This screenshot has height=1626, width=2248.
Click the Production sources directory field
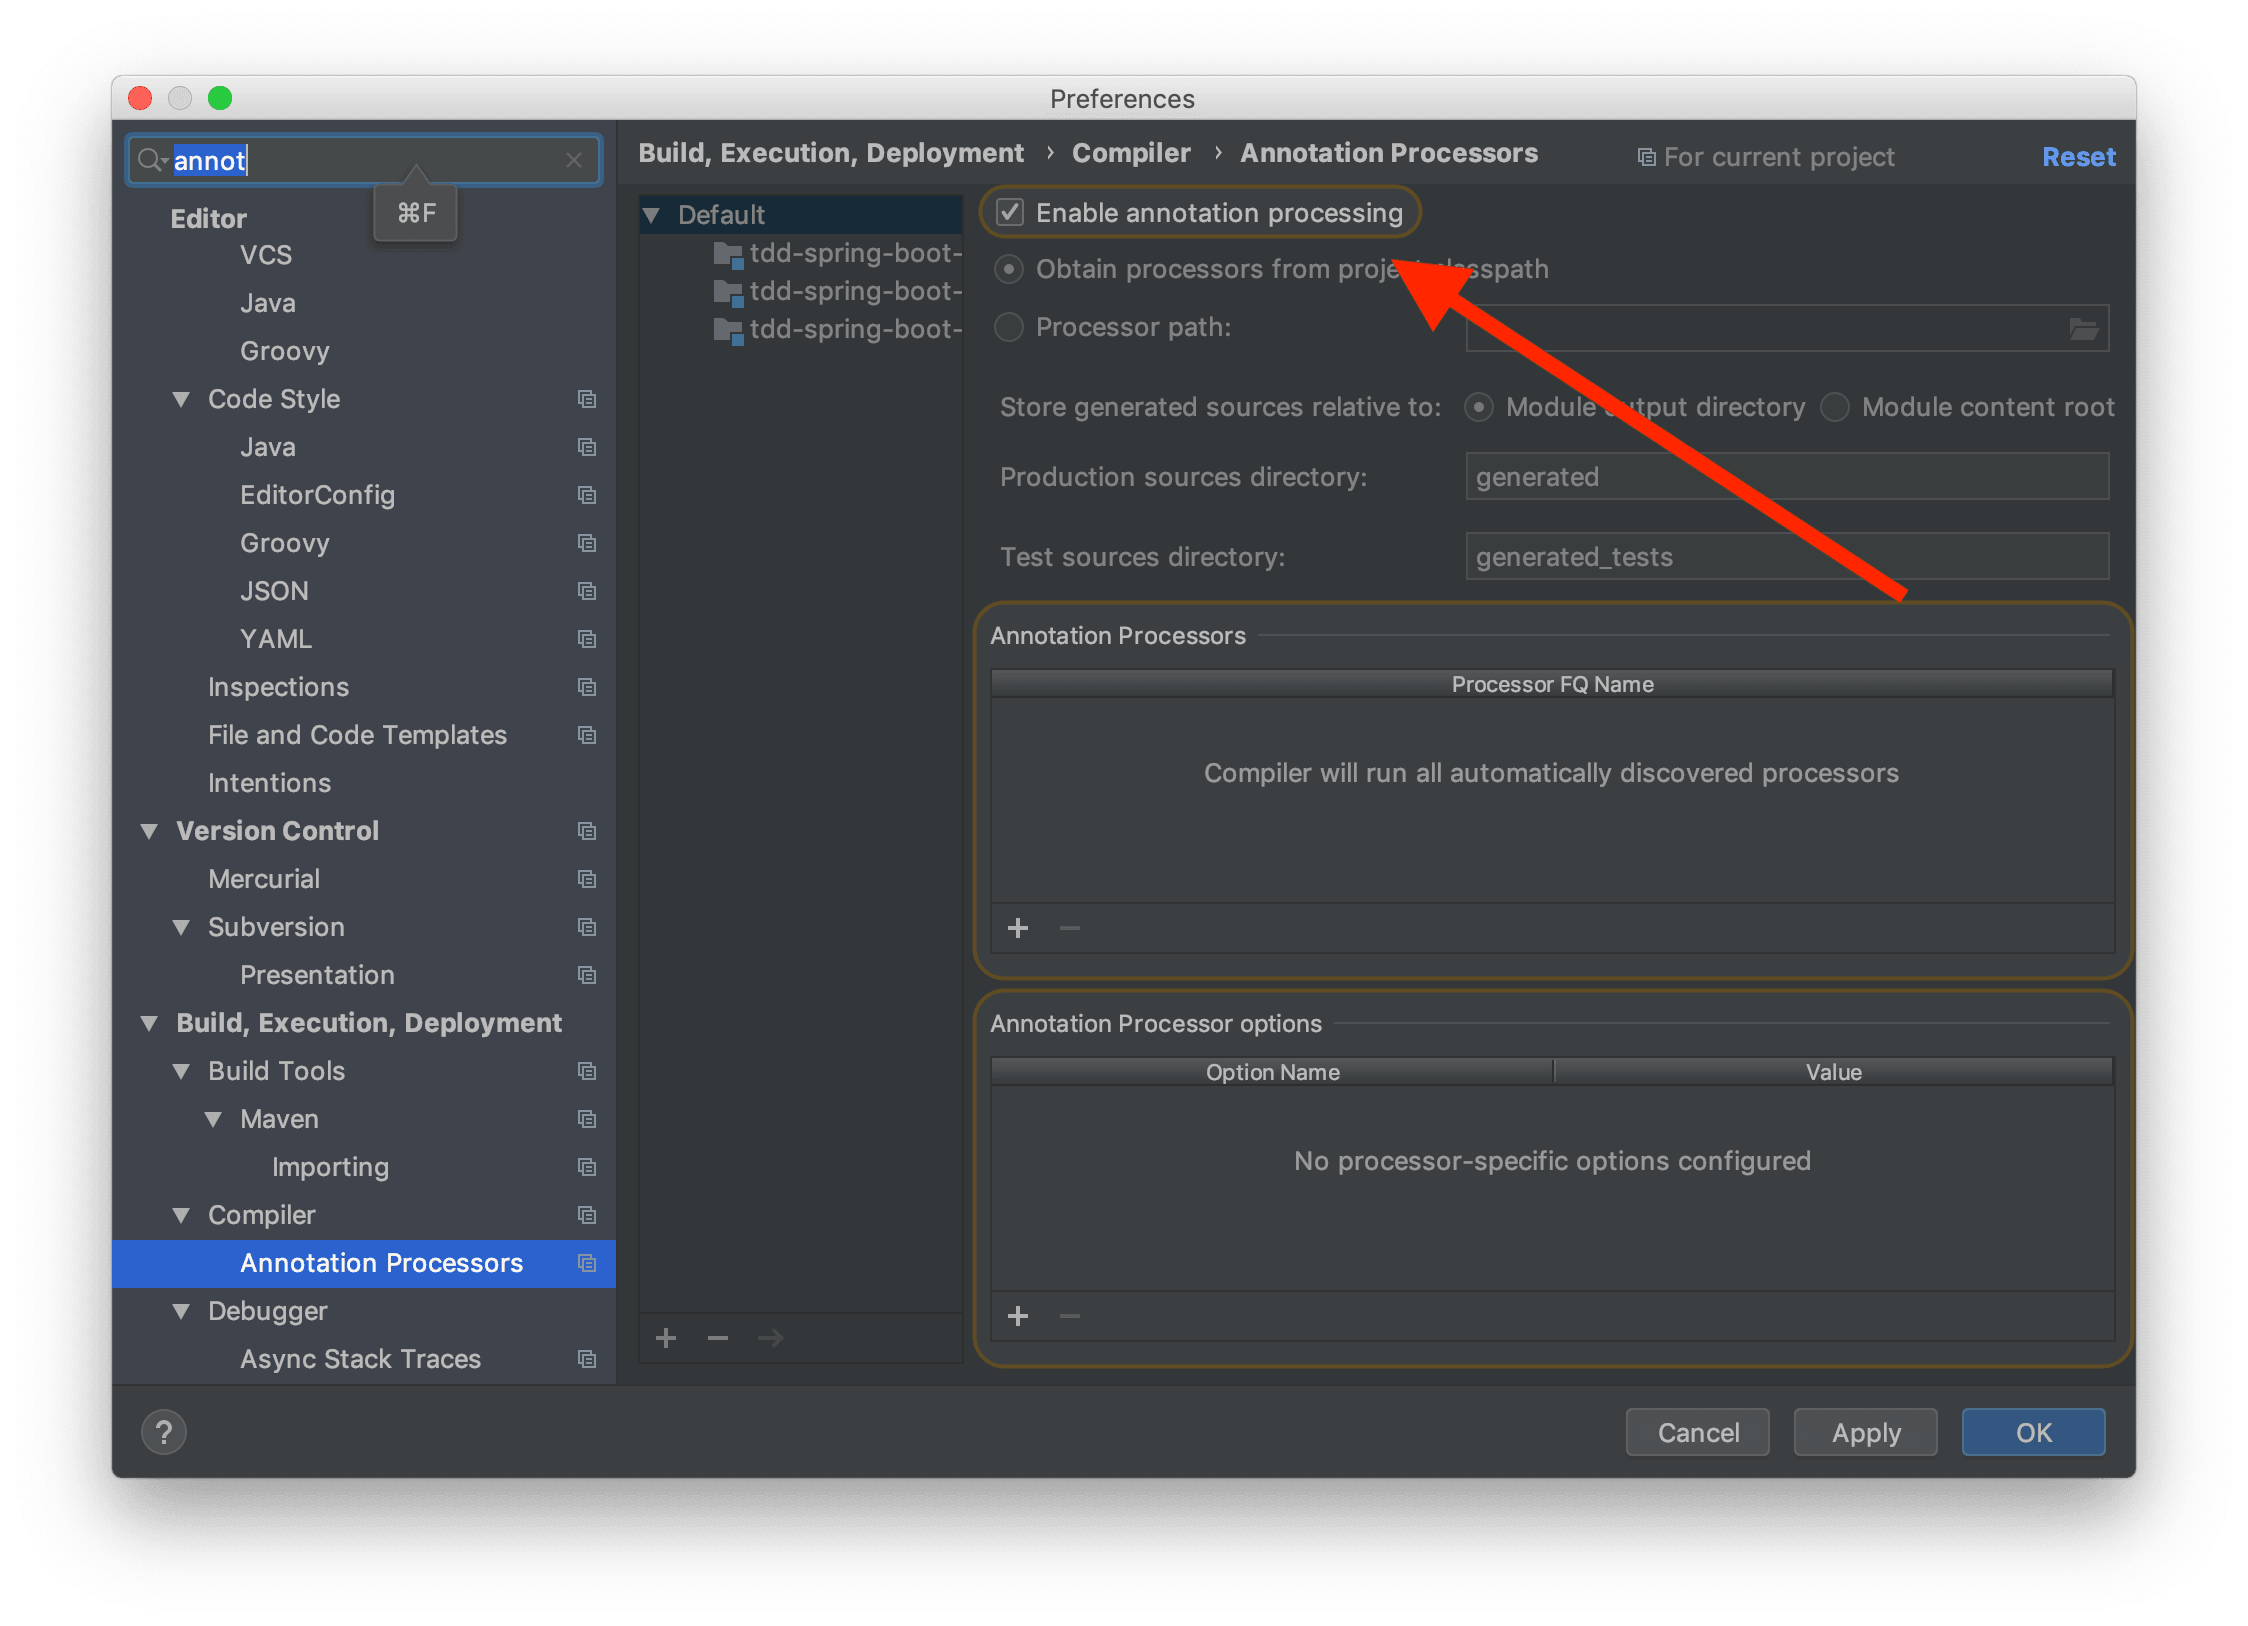1786,477
